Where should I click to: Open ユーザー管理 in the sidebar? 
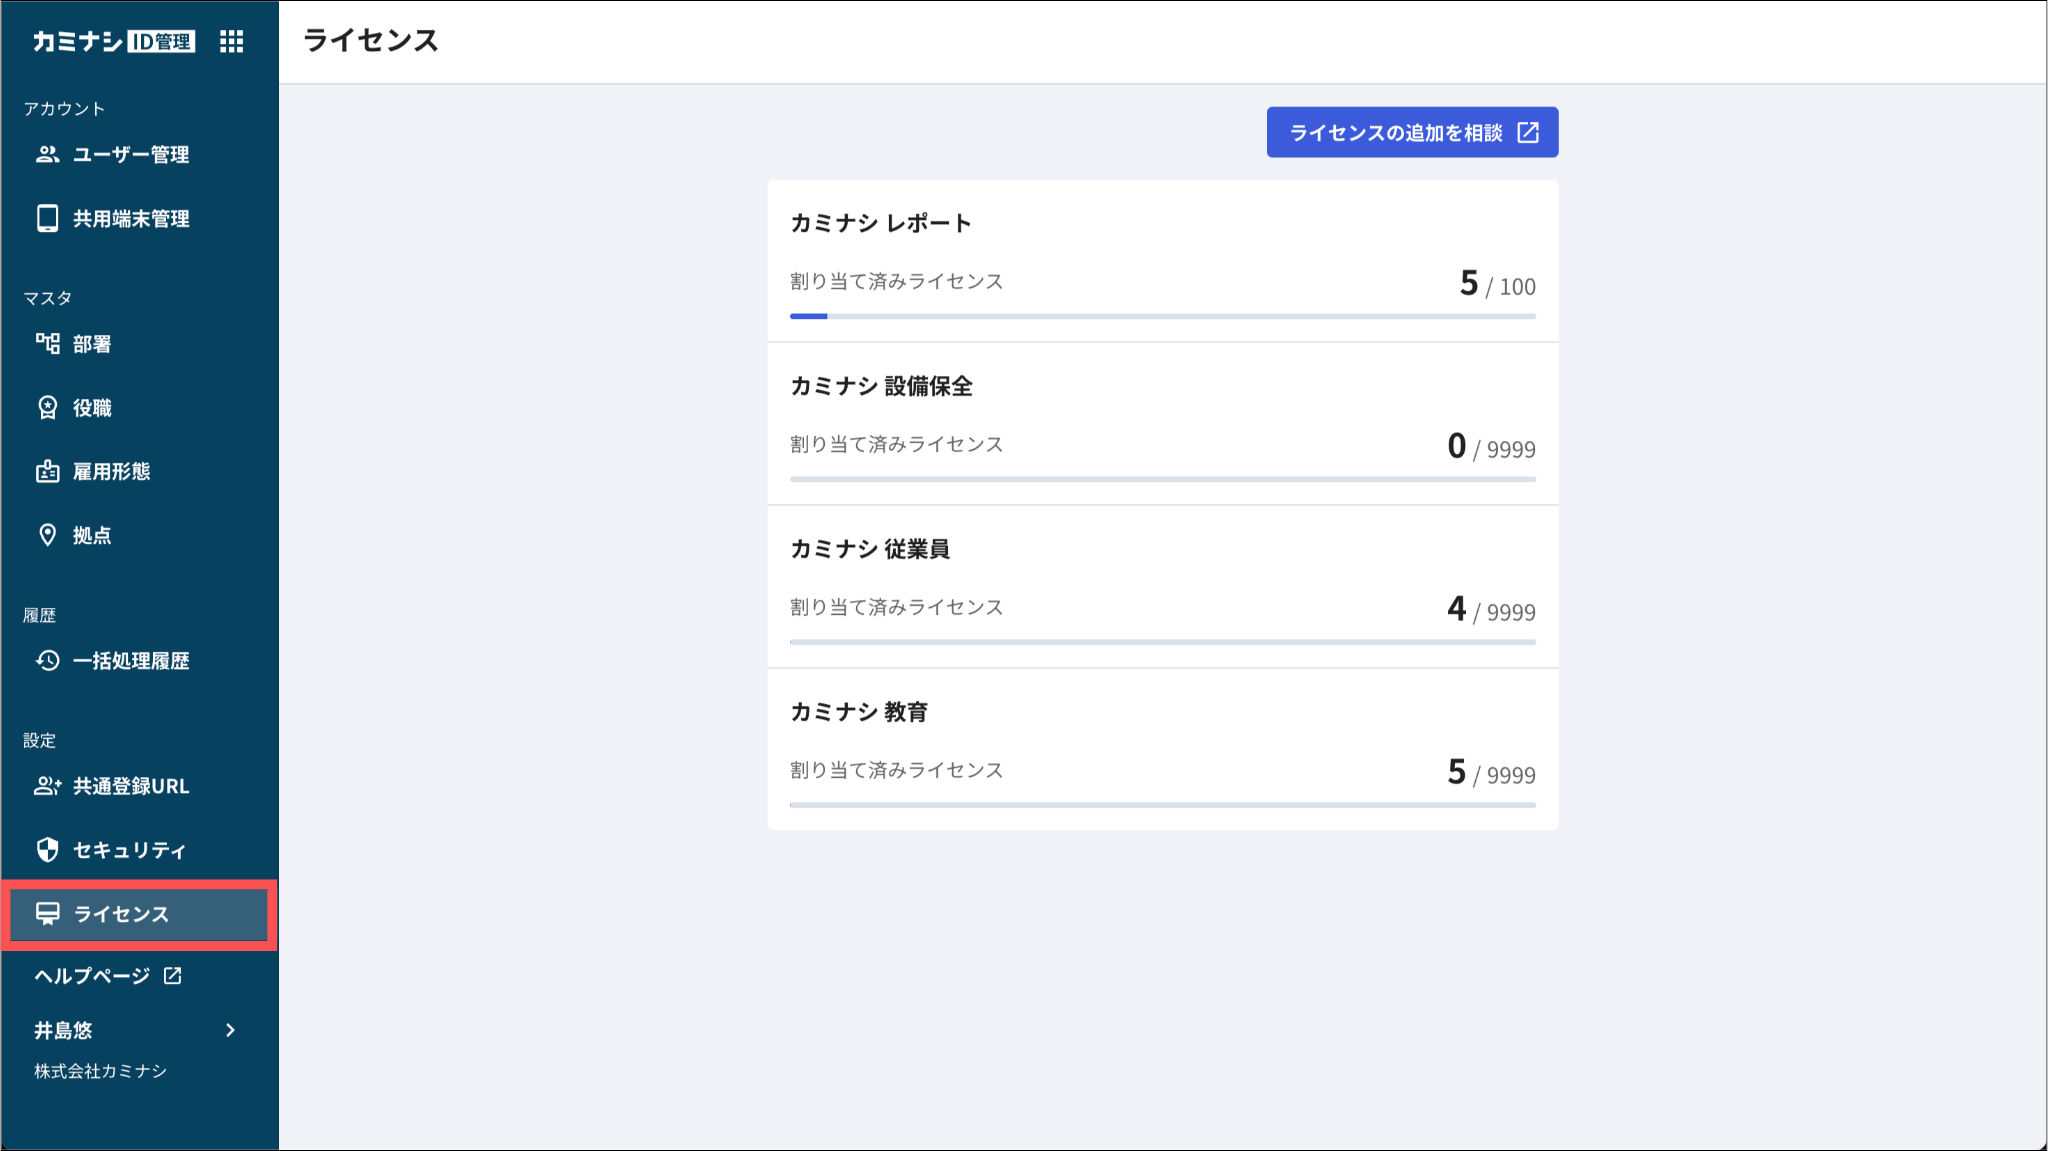131,155
